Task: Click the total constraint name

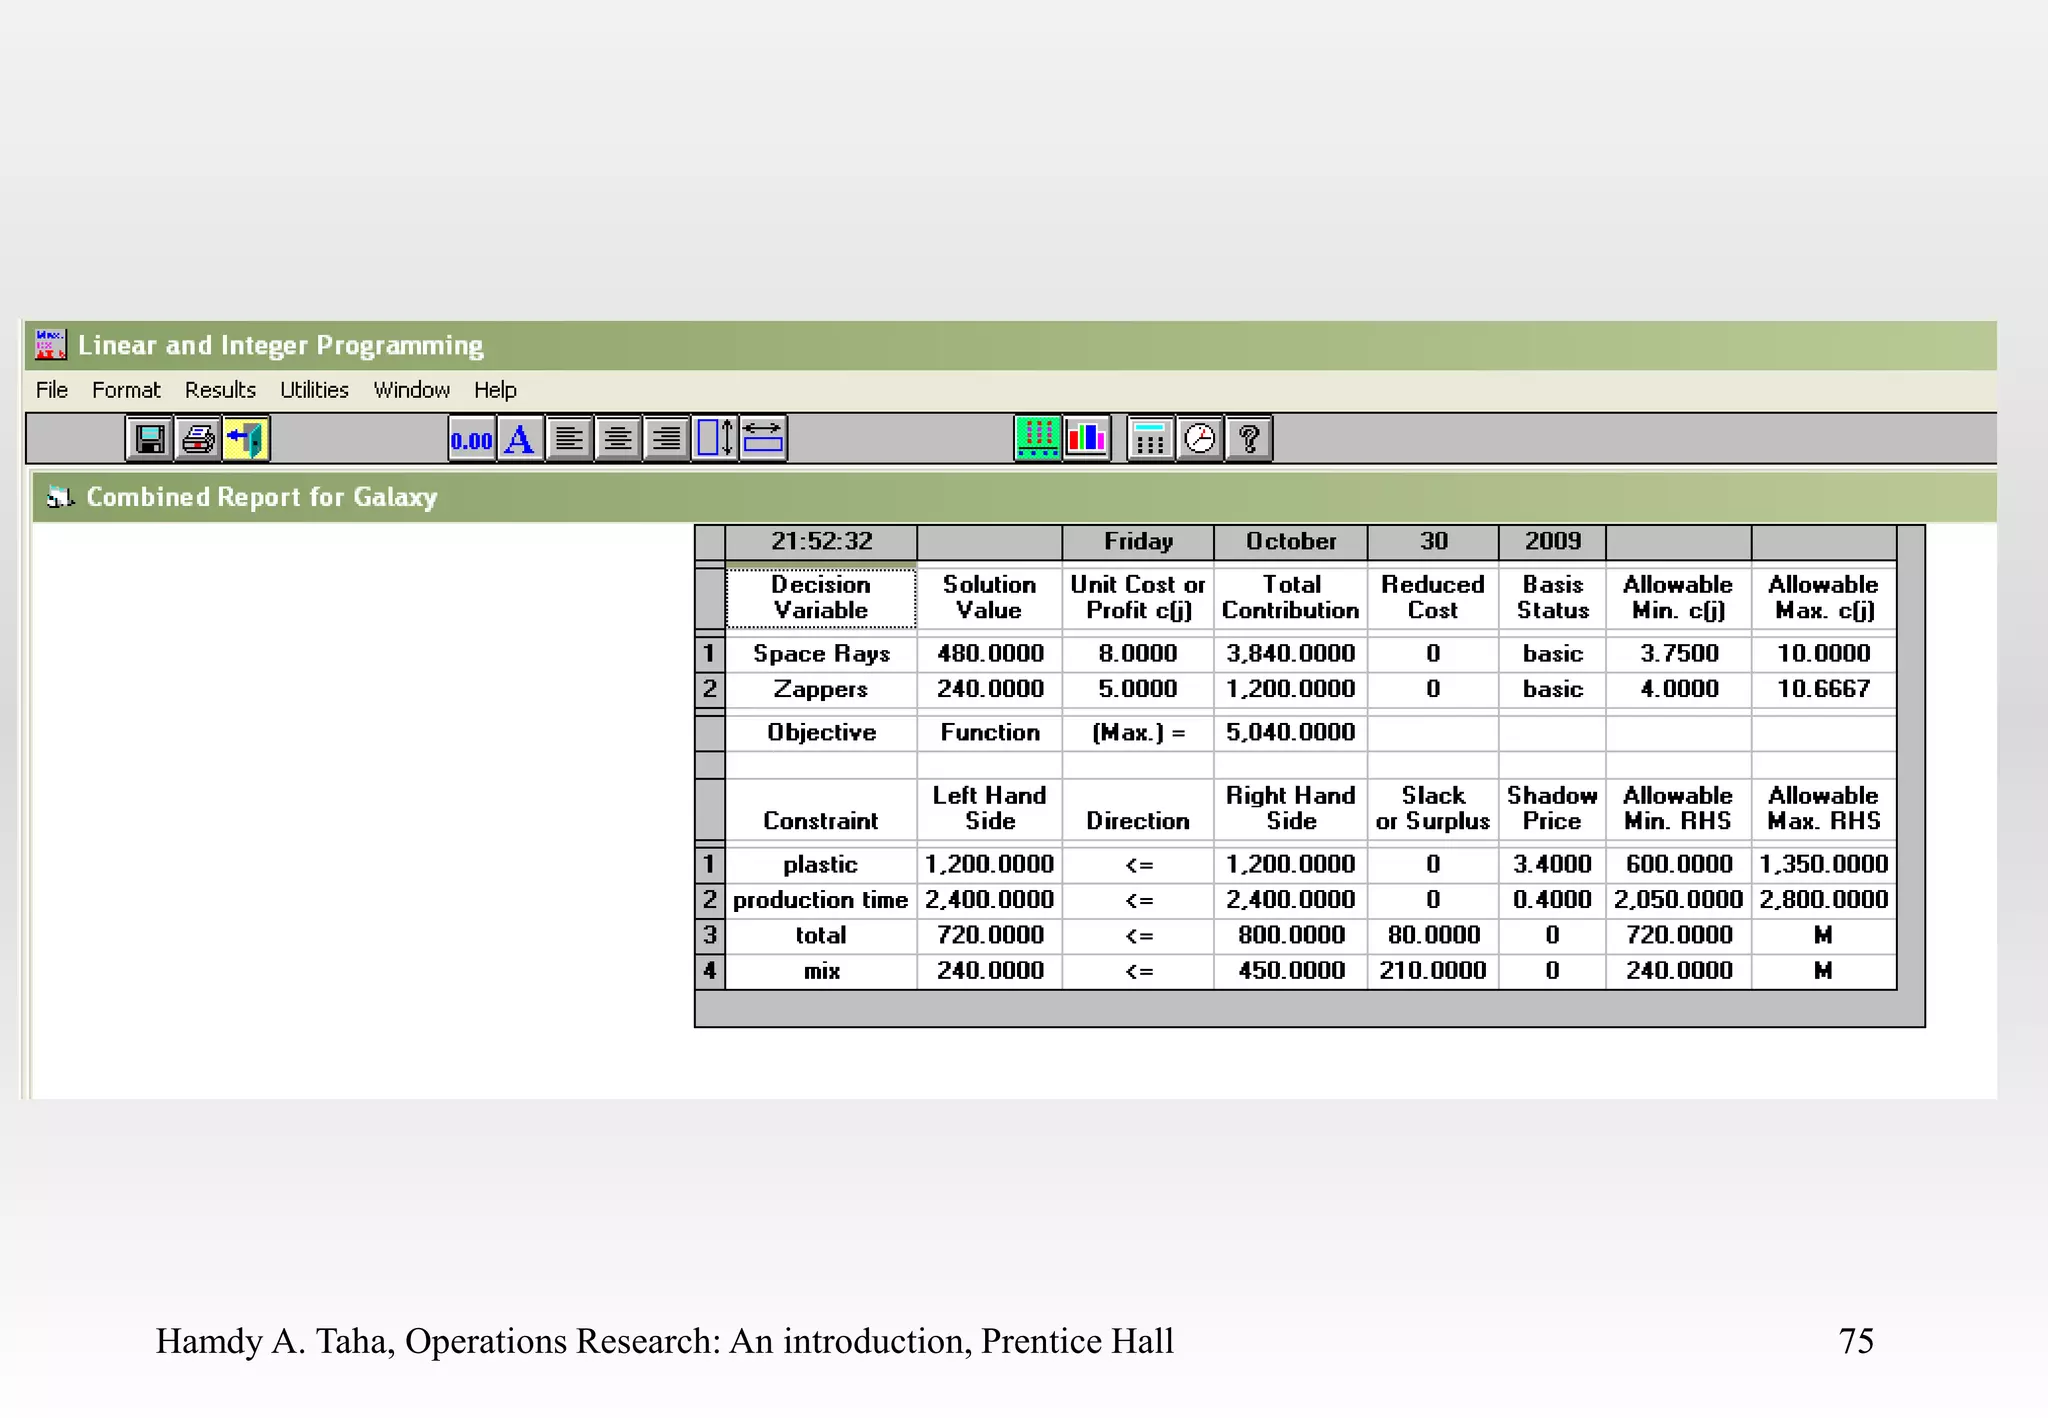Action: click(x=821, y=936)
